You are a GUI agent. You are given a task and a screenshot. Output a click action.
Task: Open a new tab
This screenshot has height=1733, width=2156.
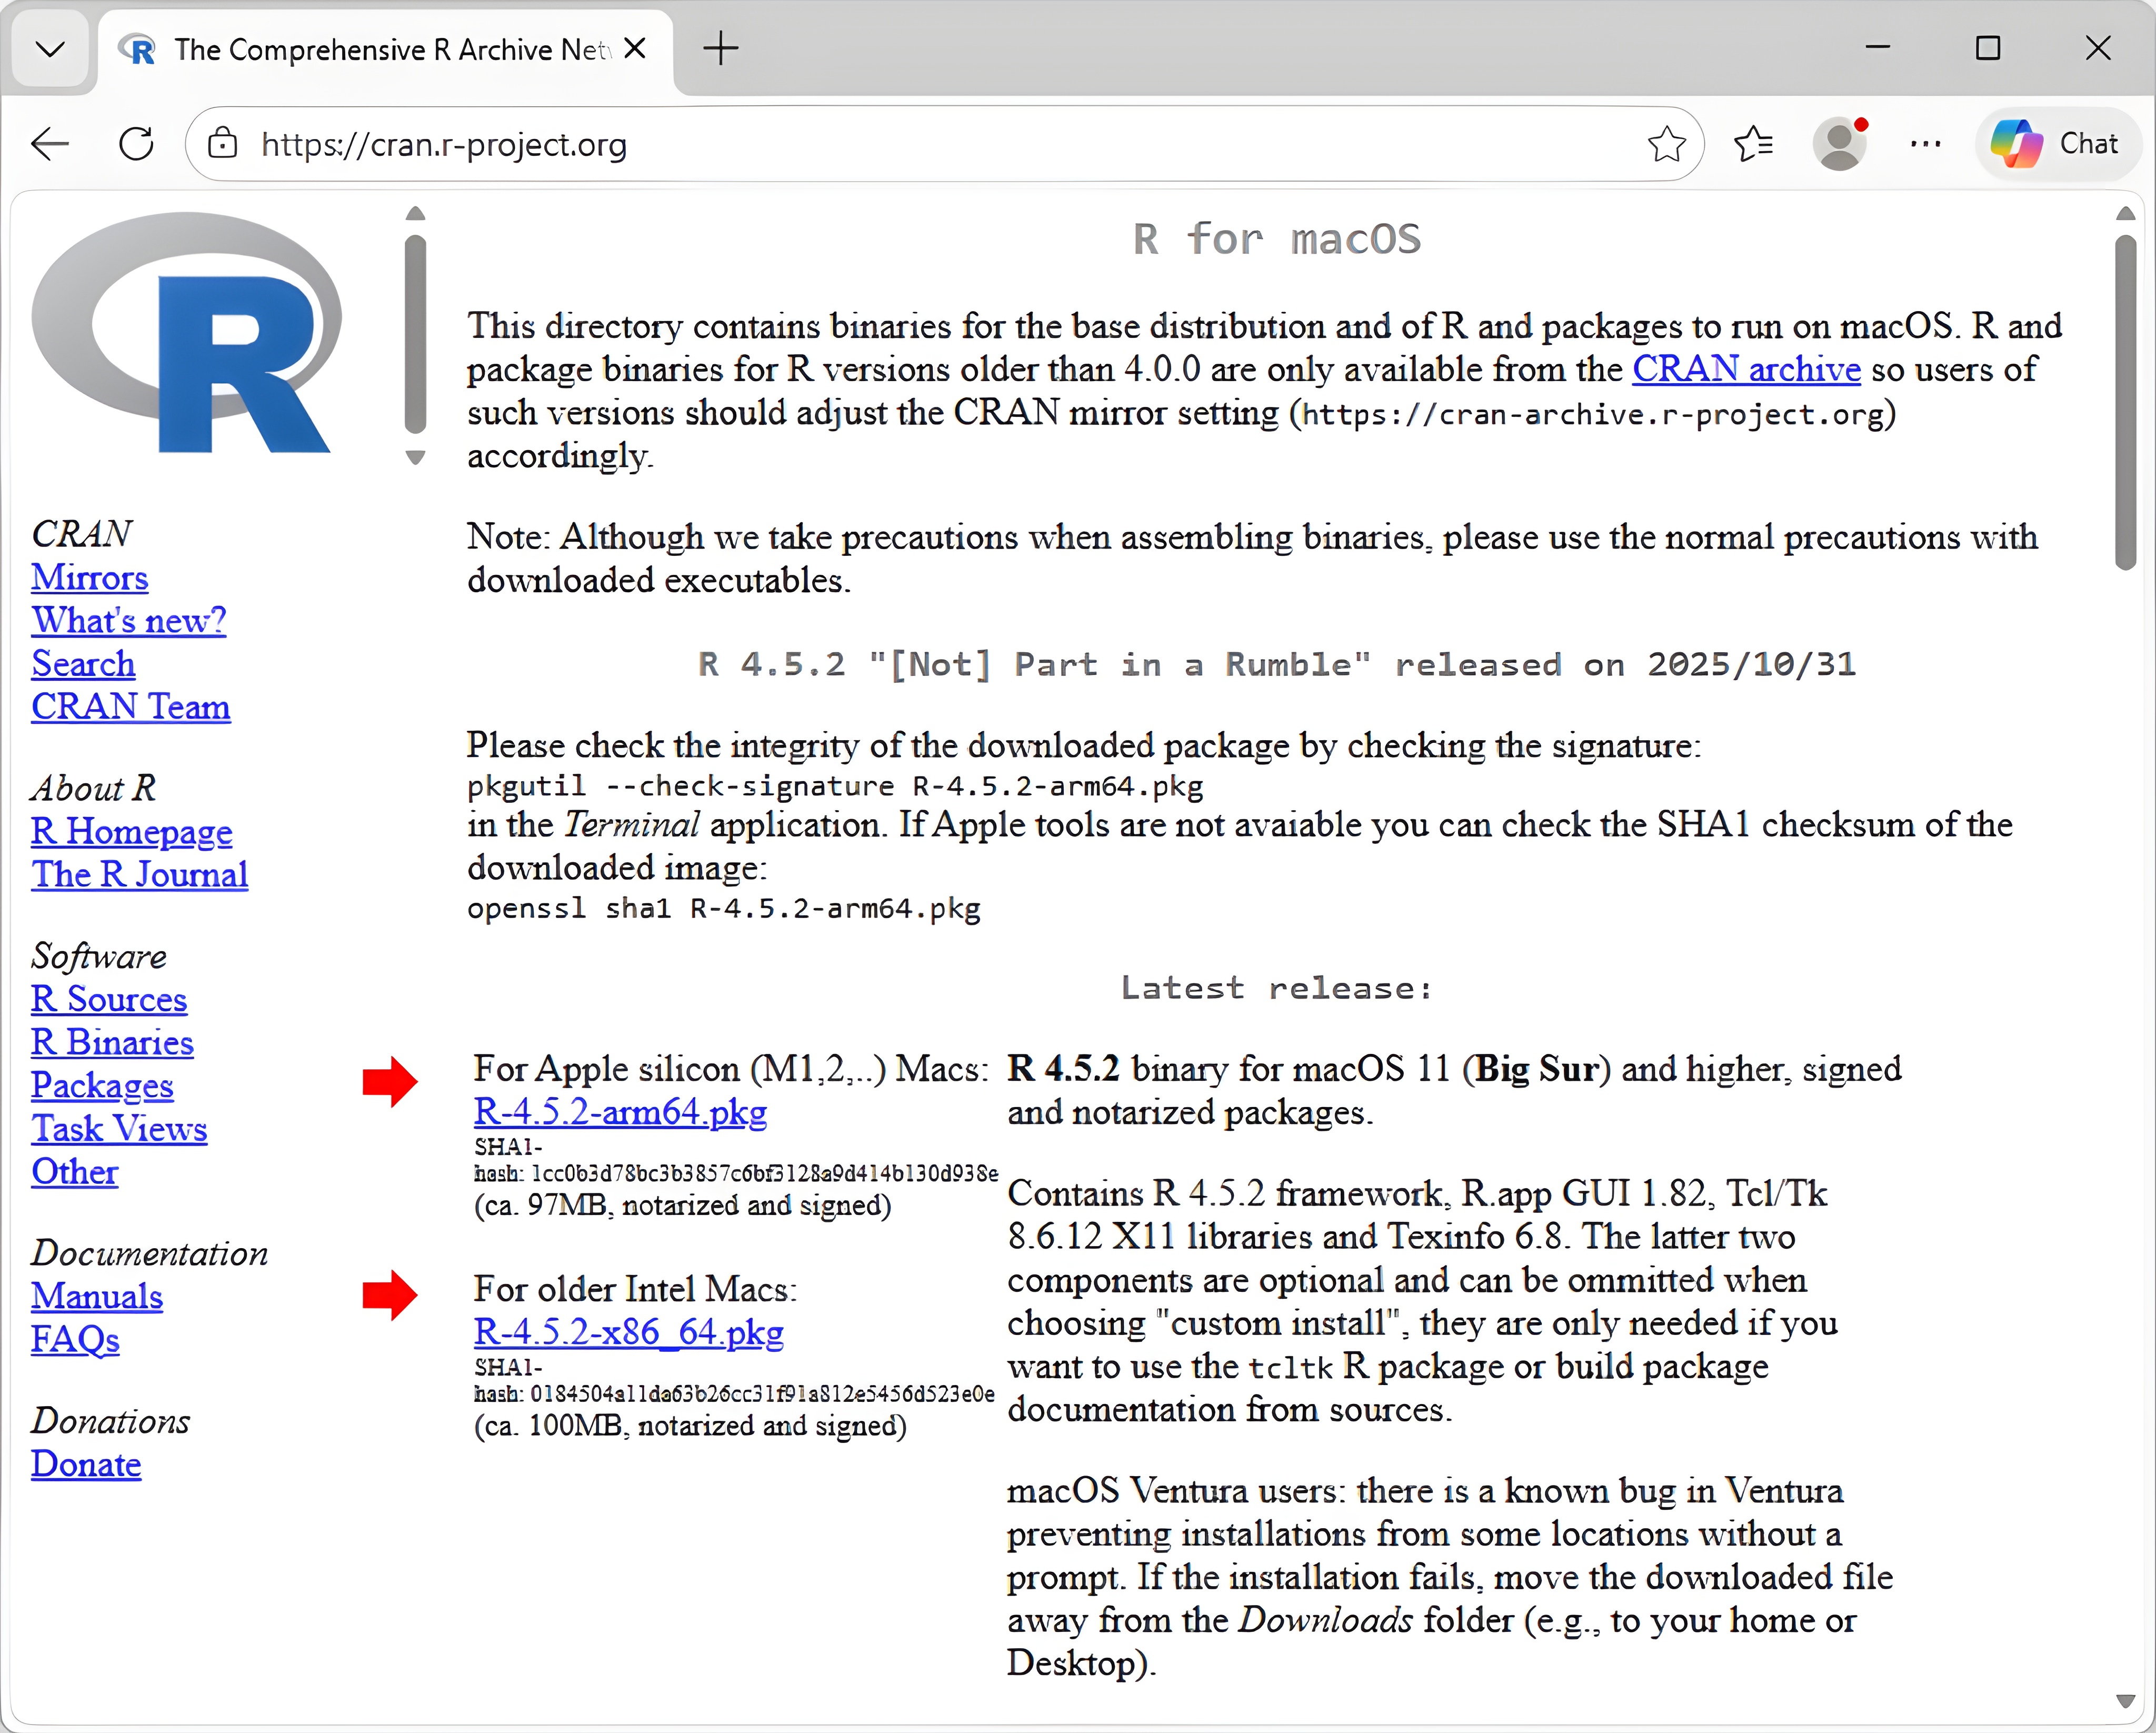720,48
